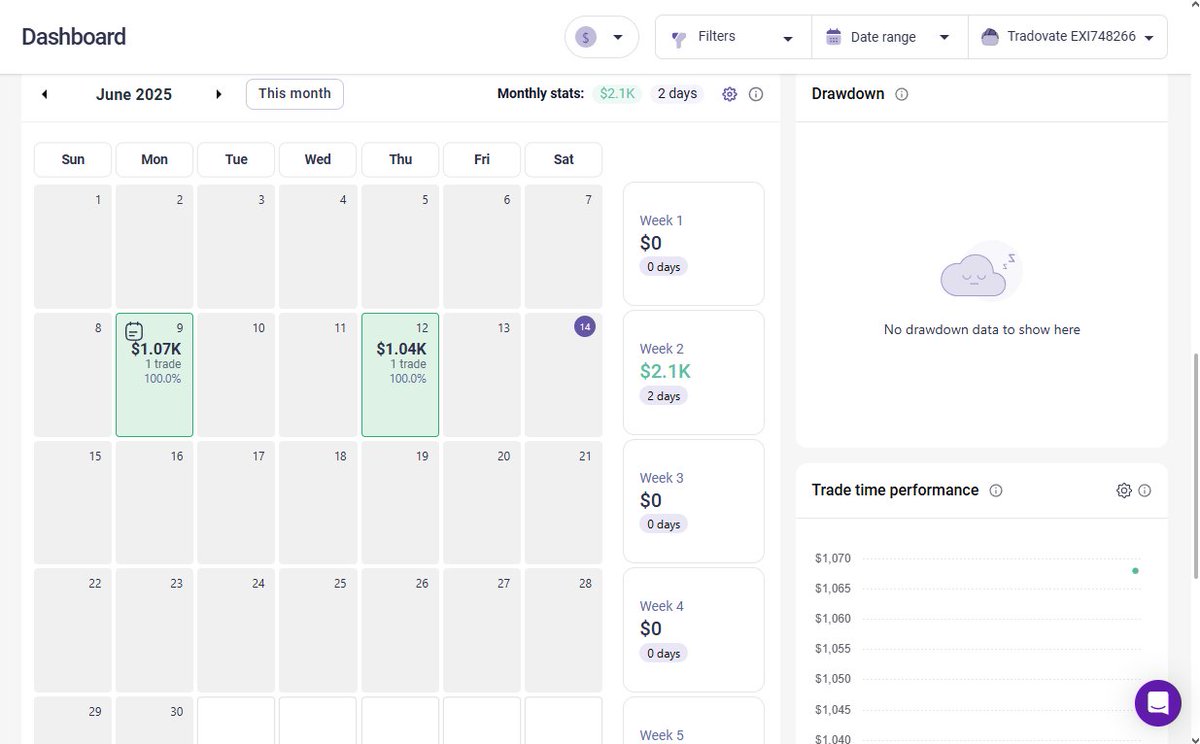Image resolution: width=1200 pixels, height=744 pixels.
Task: Click the Sun column header
Action: pyautogui.click(x=73, y=159)
